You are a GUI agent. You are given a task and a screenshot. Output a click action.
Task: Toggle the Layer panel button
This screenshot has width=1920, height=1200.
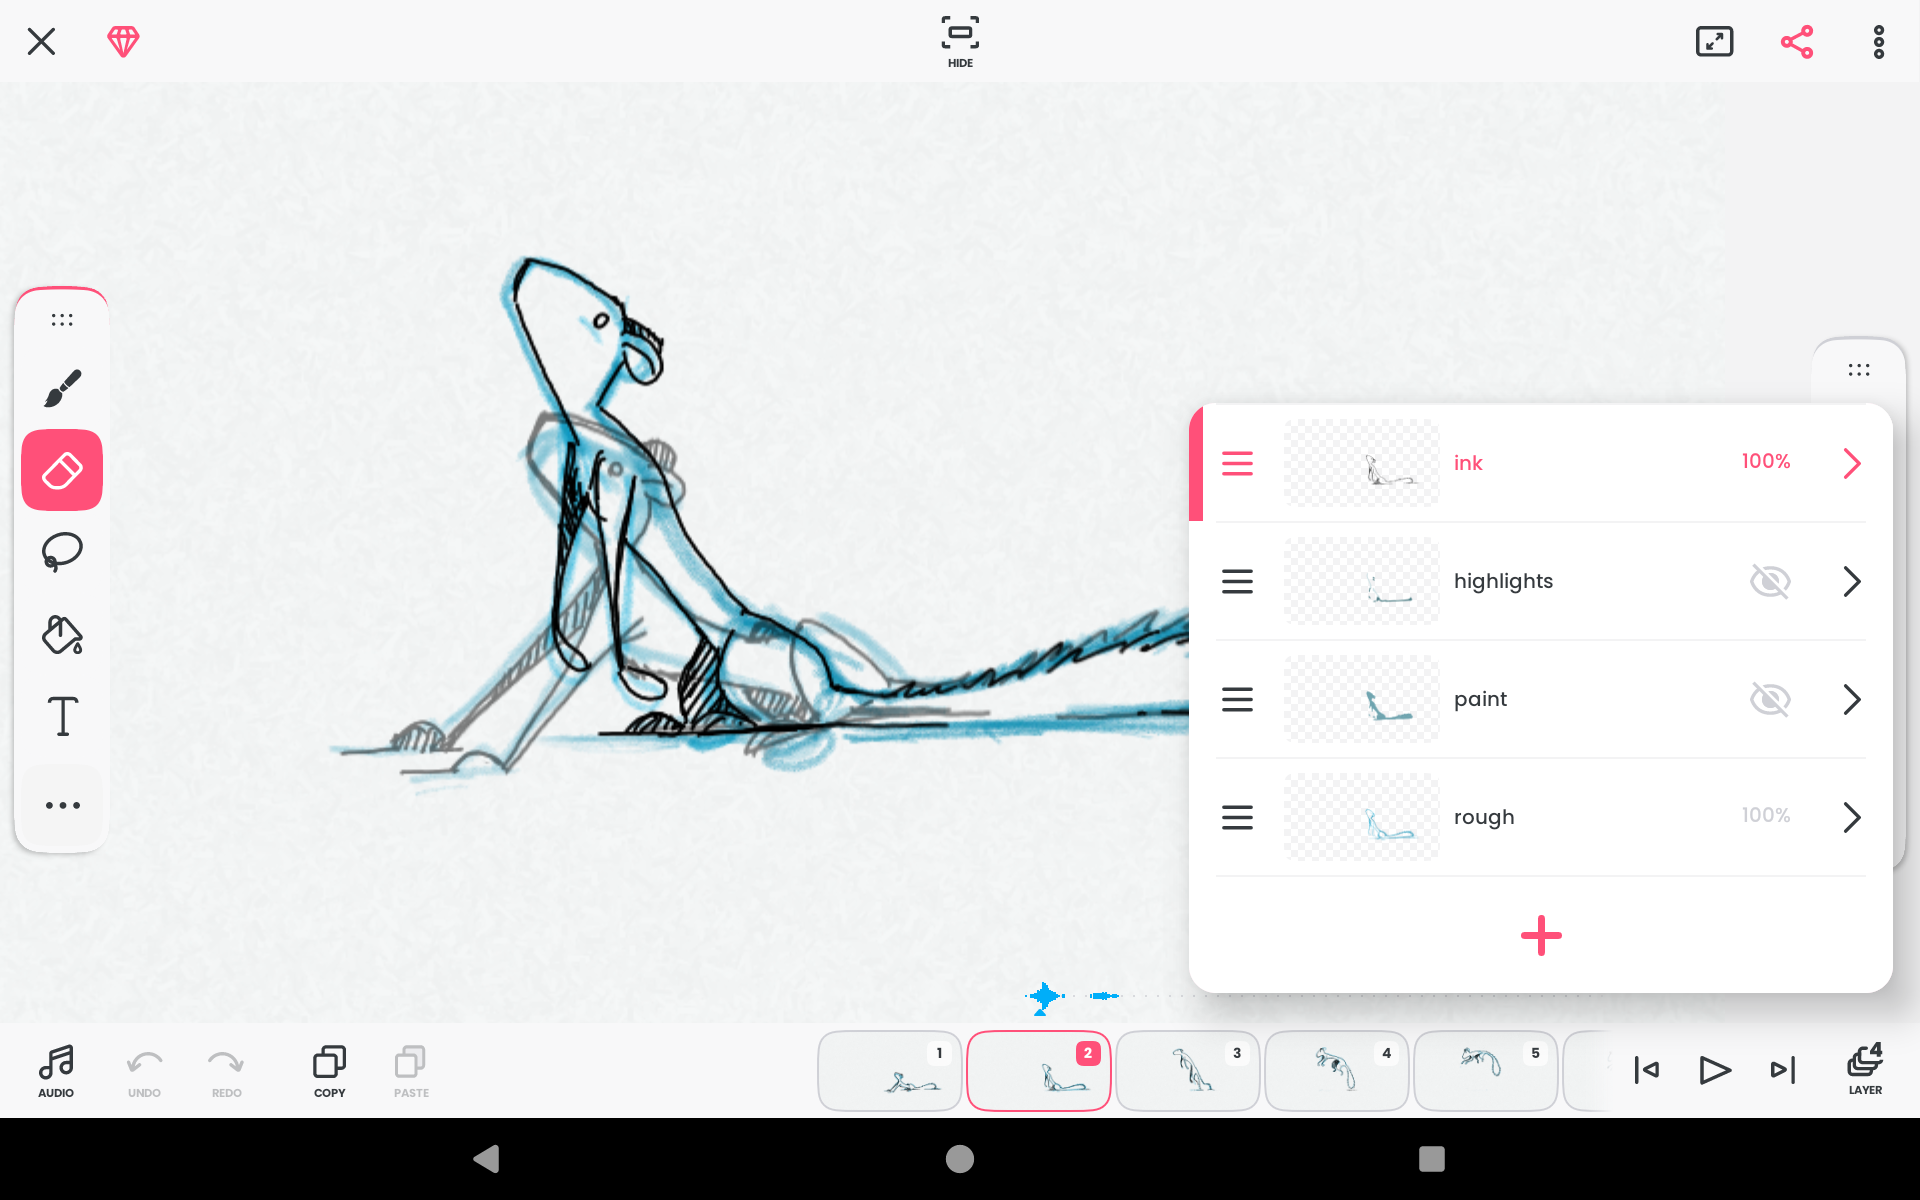coord(1864,1069)
